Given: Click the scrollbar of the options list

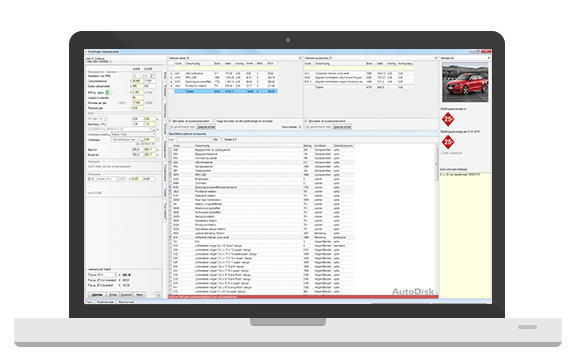Looking at the screenshot, I should click(436, 219).
